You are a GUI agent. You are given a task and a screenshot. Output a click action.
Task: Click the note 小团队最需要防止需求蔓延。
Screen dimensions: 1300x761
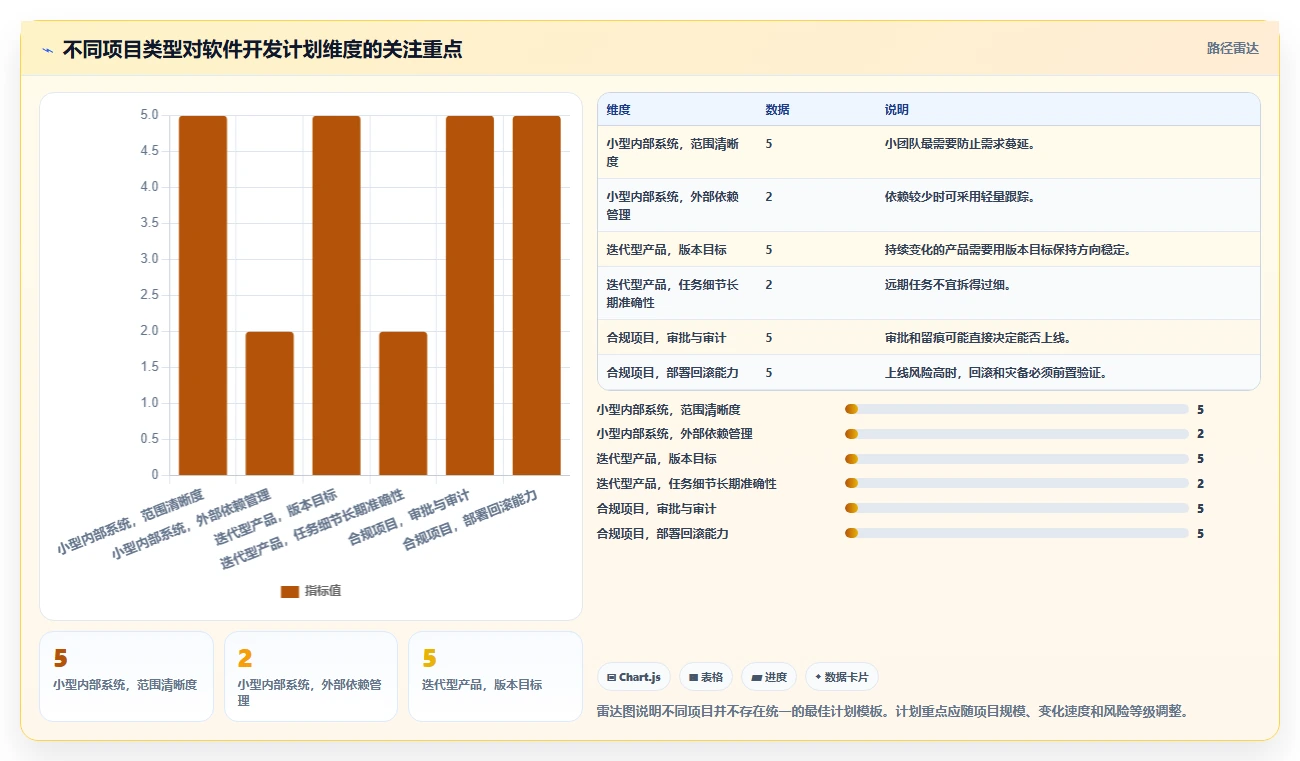click(960, 144)
